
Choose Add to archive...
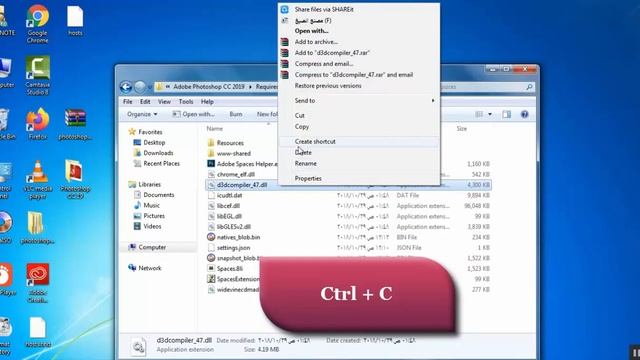(x=316, y=42)
